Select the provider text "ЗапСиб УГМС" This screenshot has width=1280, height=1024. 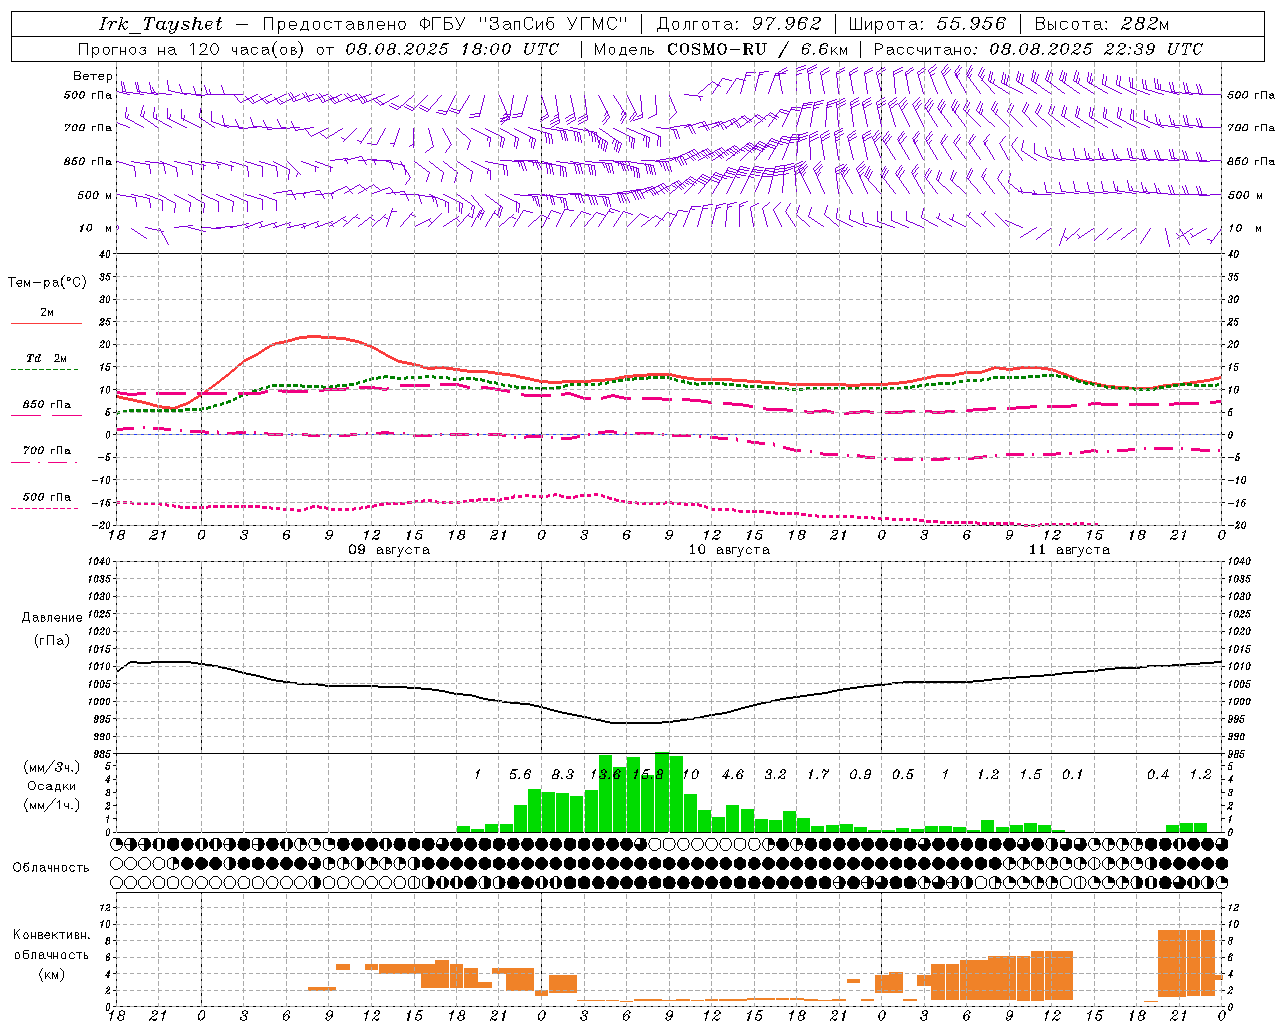552,24
